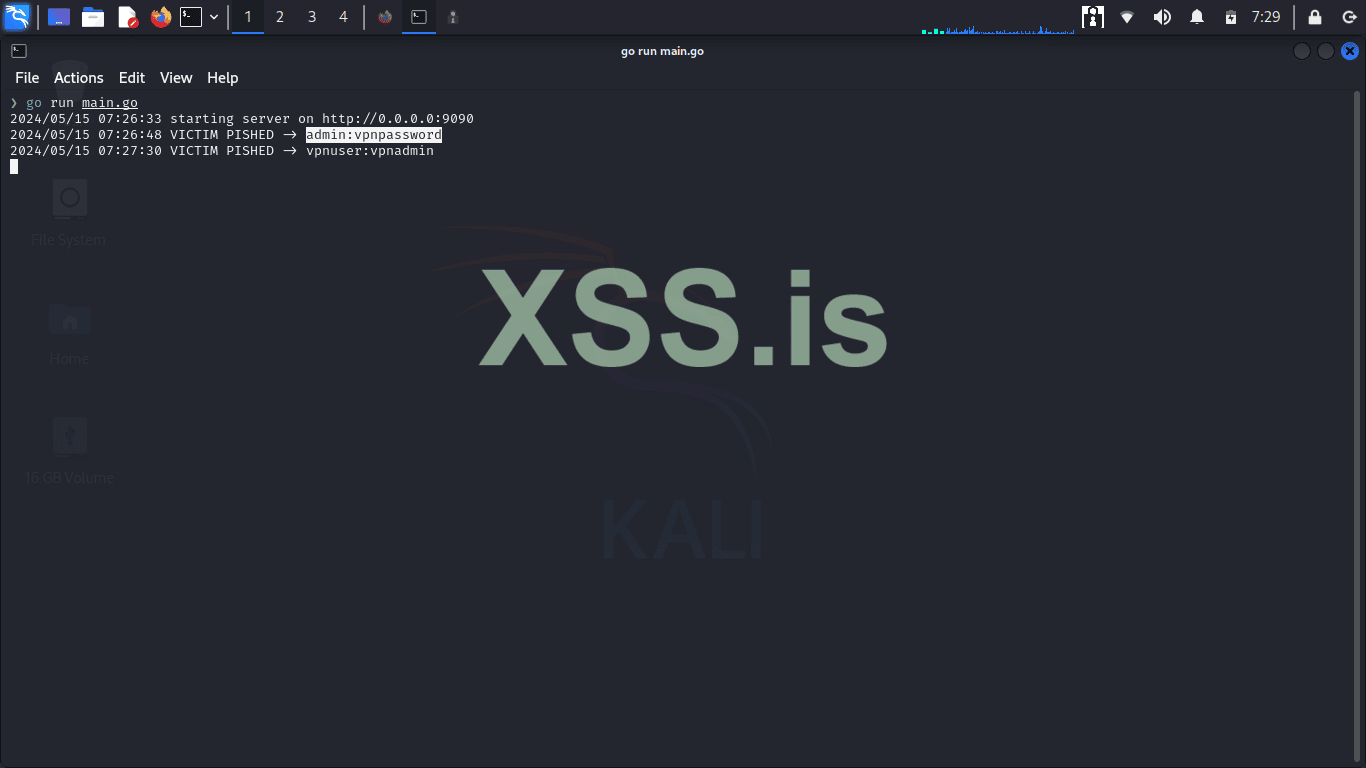The height and width of the screenshot is (768, 1366).
Task: Open the network connections tray icon
Action: point(1127,17)
